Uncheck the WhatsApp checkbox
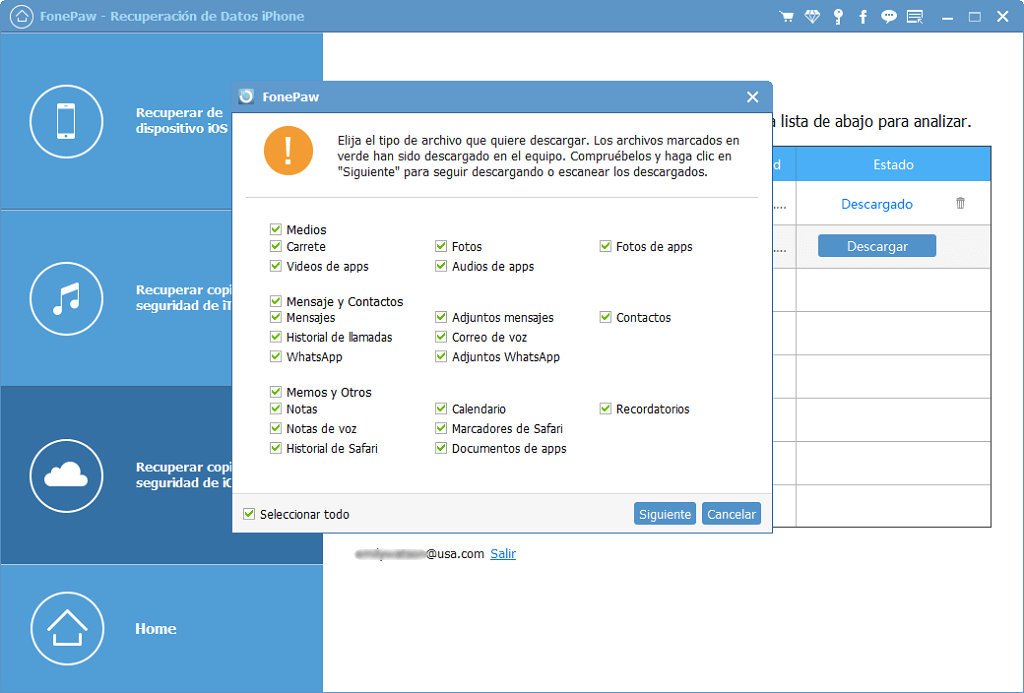Image resolution: width=1024 pixels, height=693 pixels. pyautogui.click(x=276, y=357)
